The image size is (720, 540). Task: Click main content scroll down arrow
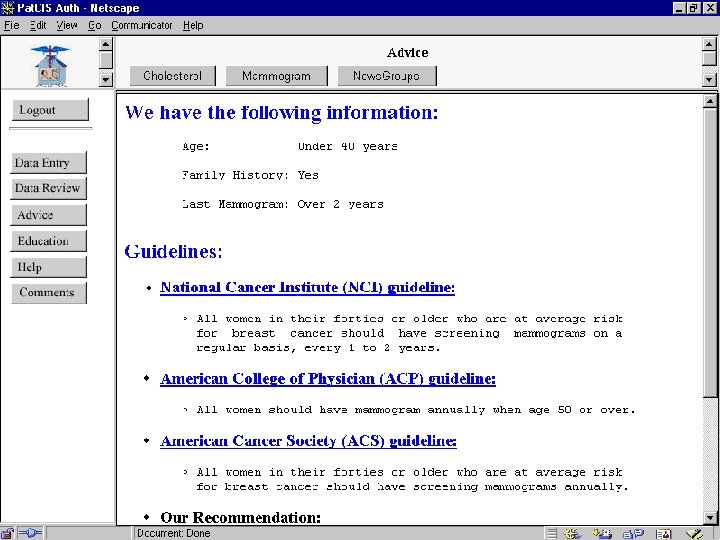pyautogui.click(x=710, y=518)
